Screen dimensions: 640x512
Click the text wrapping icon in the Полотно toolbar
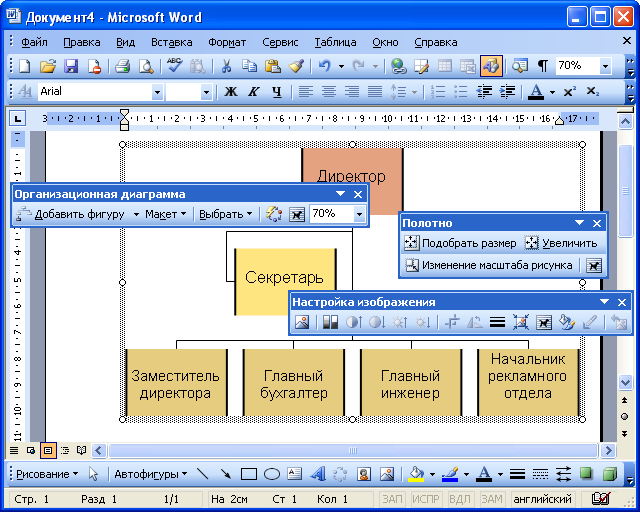(594, 265)
